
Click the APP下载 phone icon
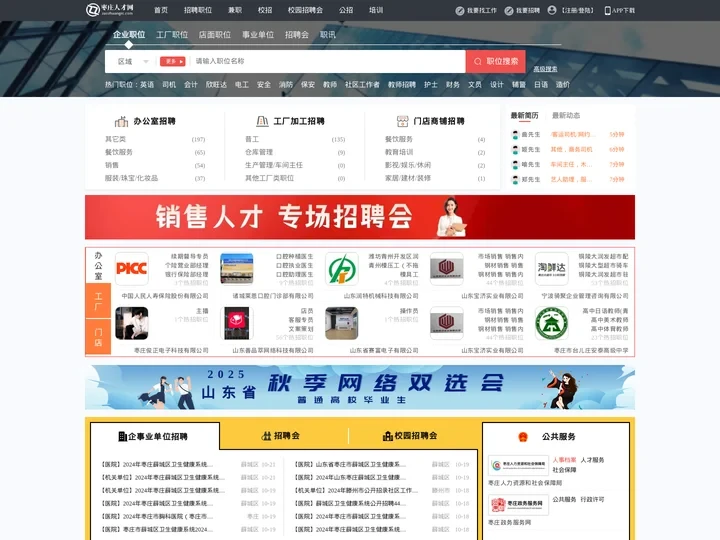[608, 11]
